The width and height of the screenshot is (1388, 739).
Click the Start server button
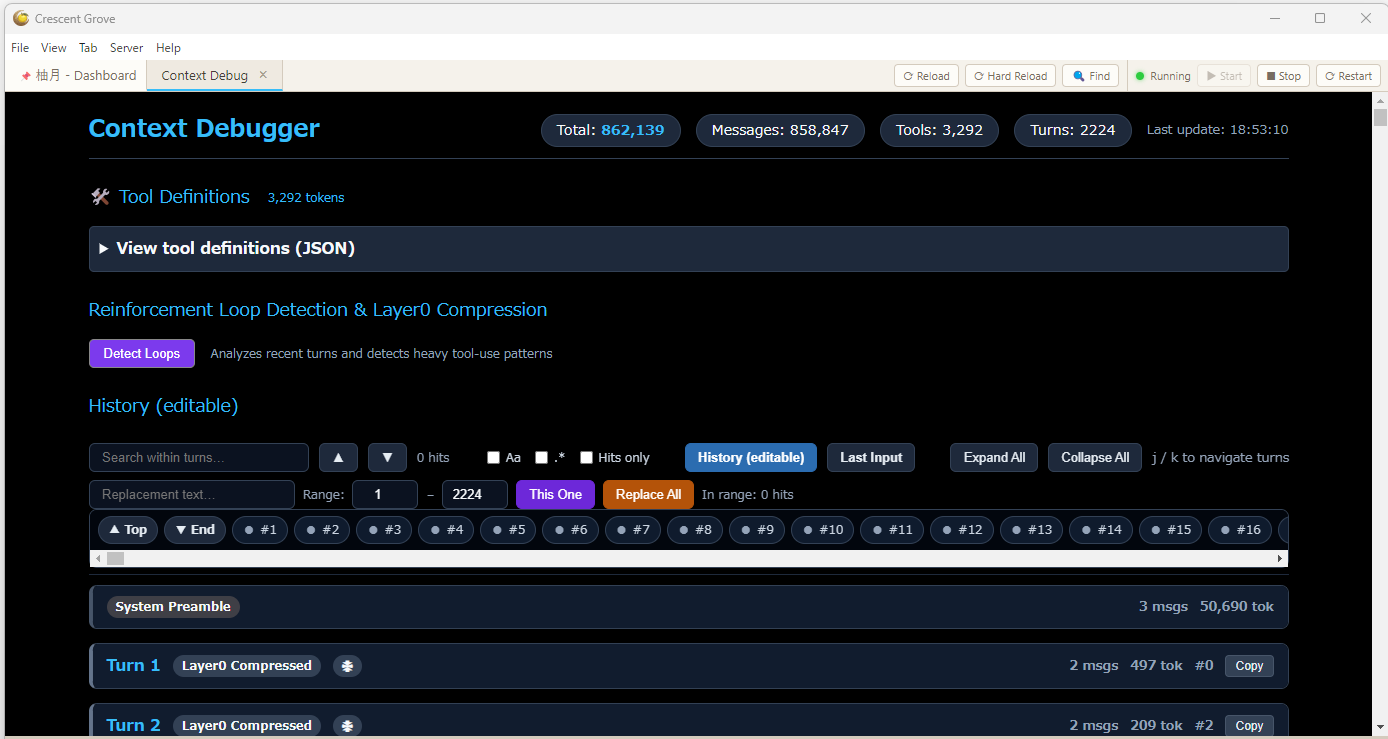point(1224,76)
